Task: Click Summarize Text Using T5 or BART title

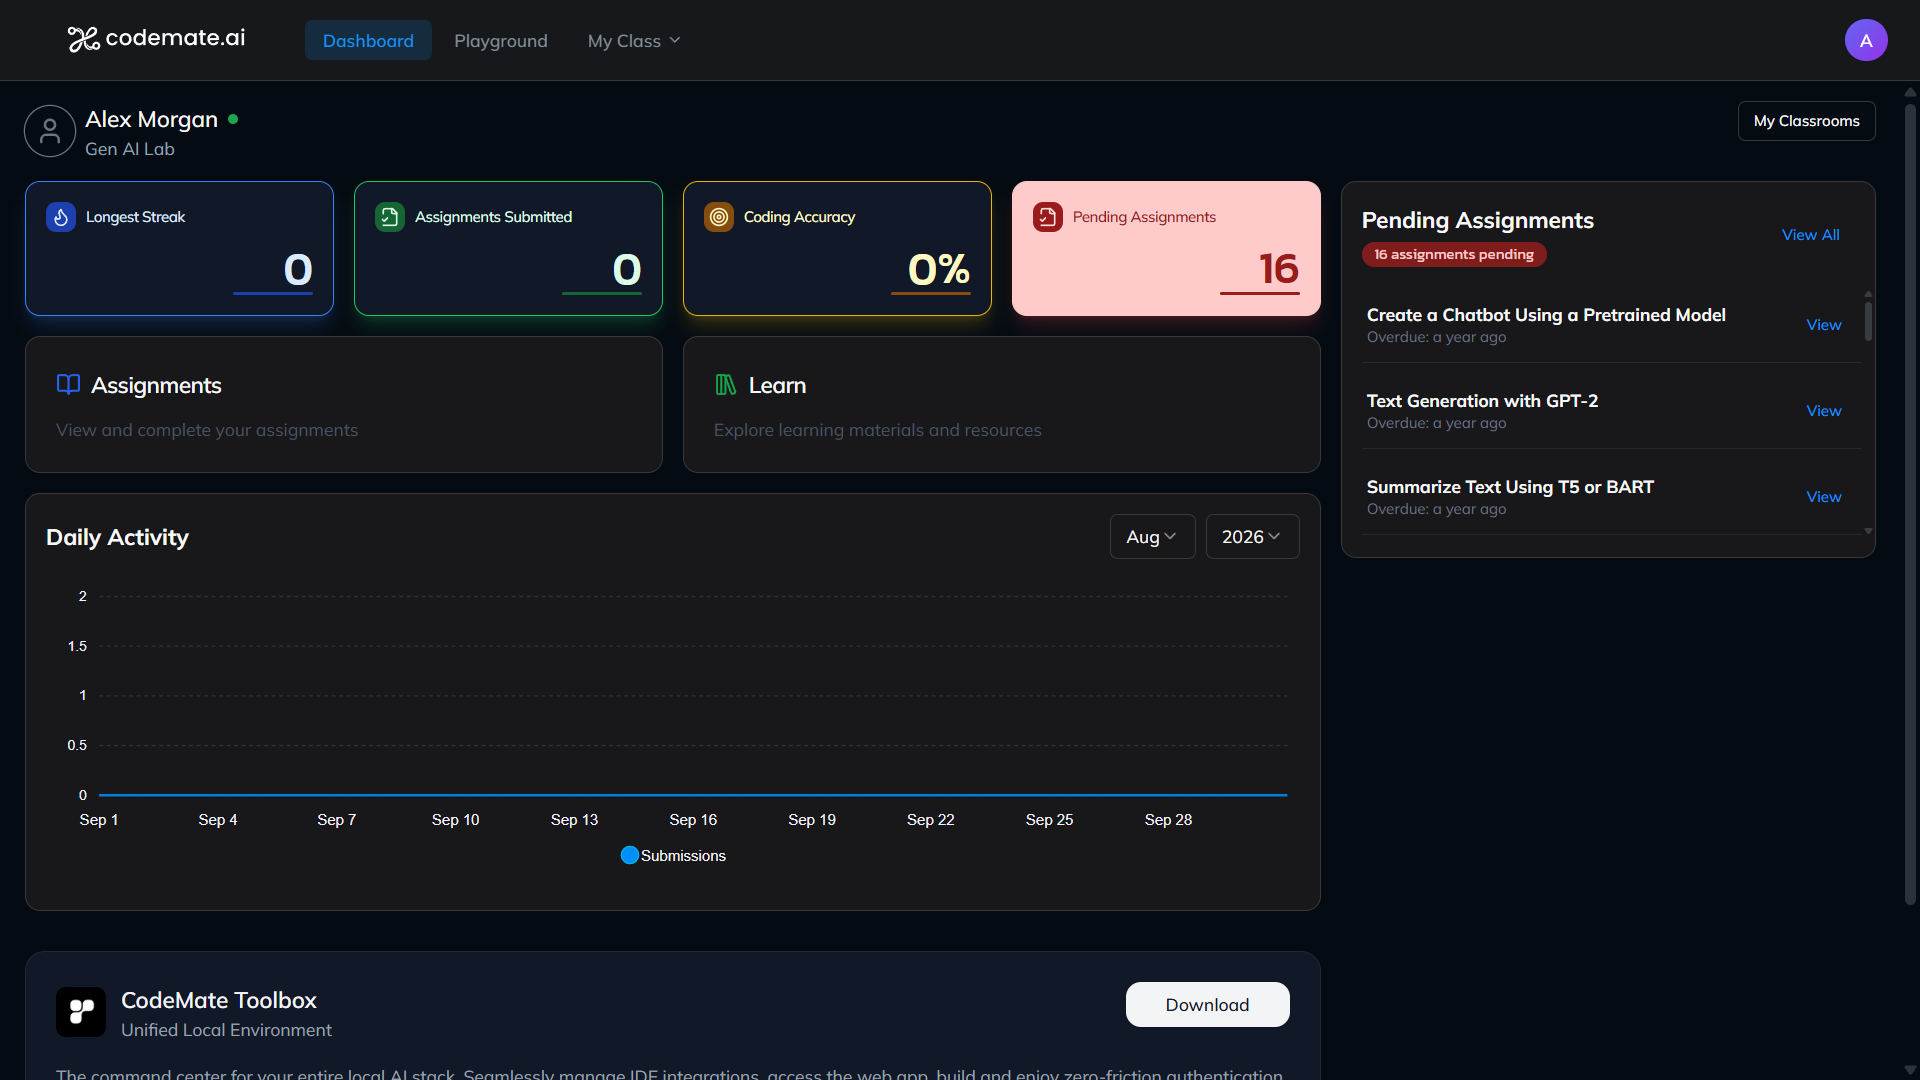Action: (1510, 487)
